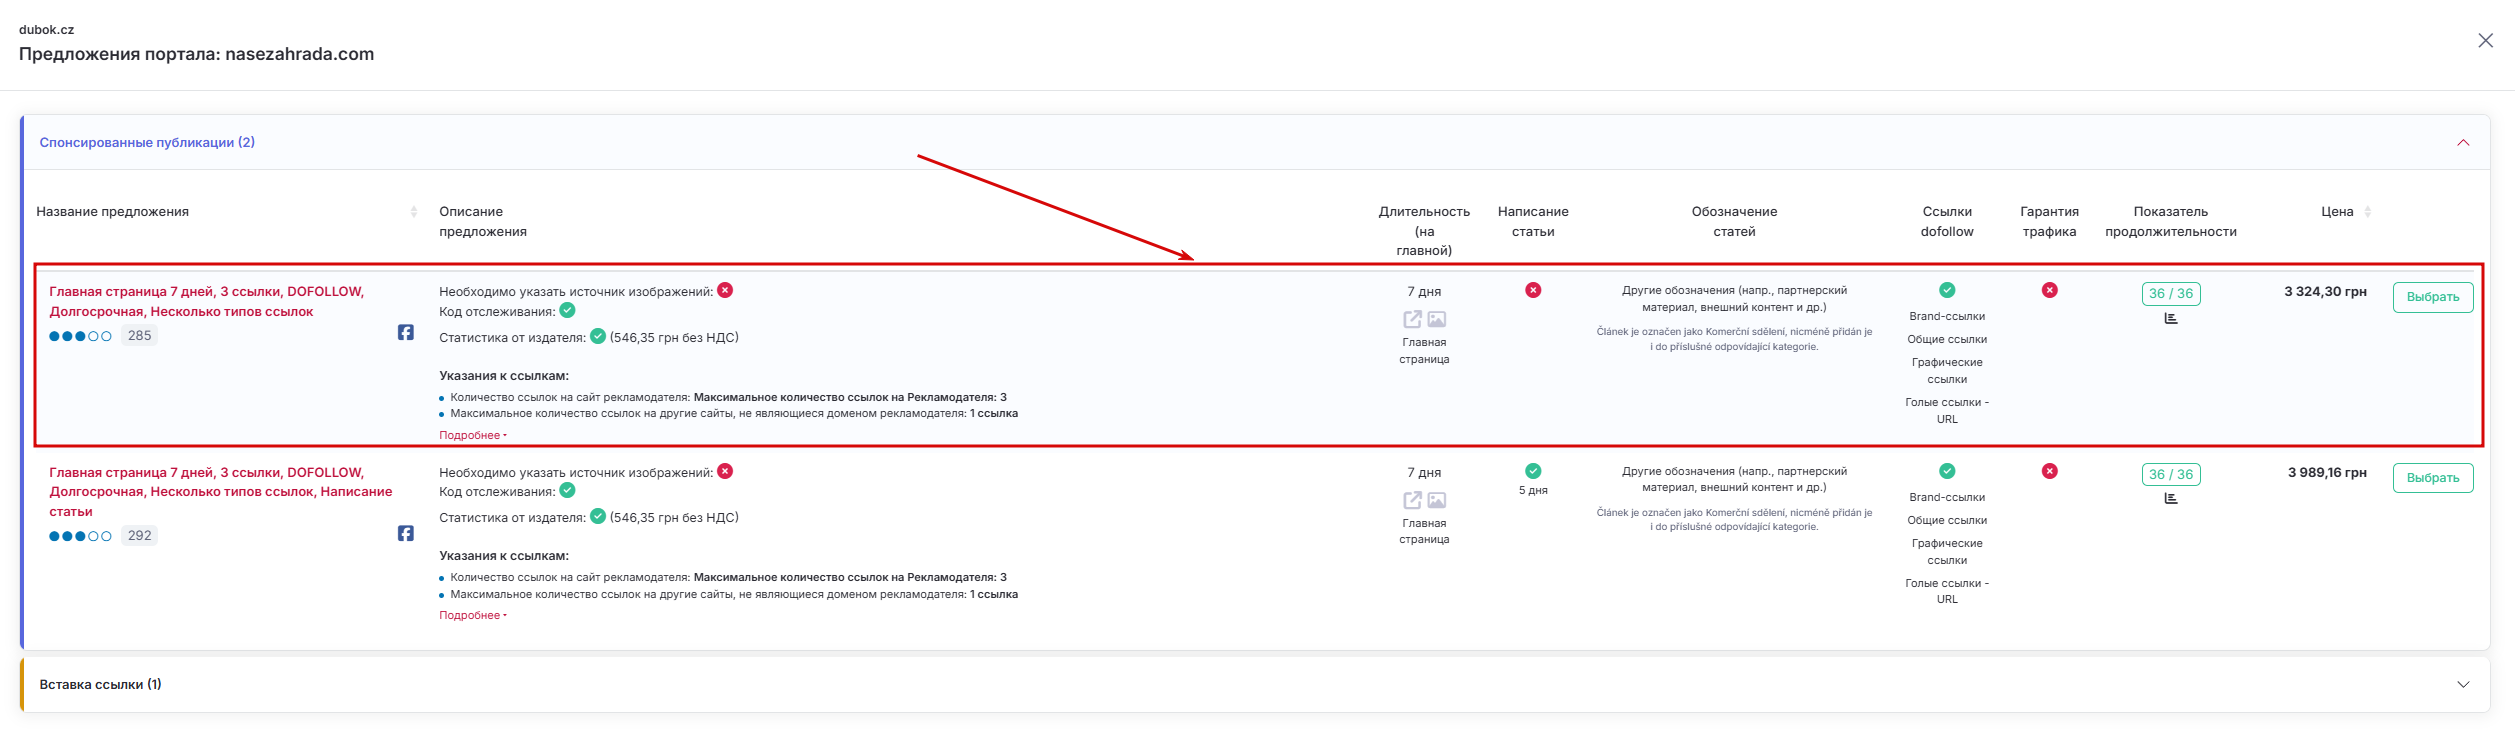Click image preview icon in the 3 989,16 грн offer
The width and height of the screenshot is (2515, 731).
1436,500
